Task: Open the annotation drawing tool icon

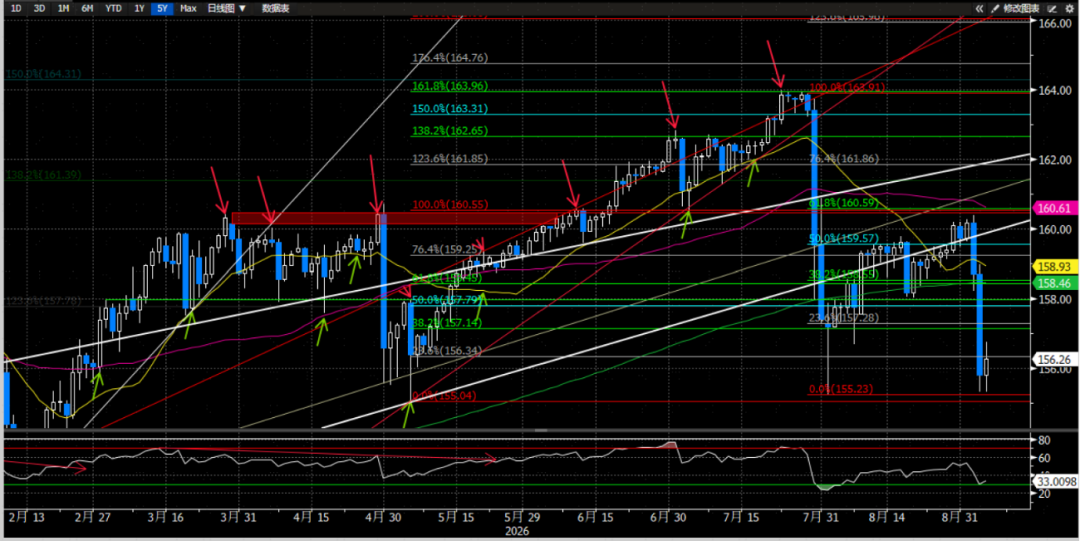Action: (x=1051, y=8)
